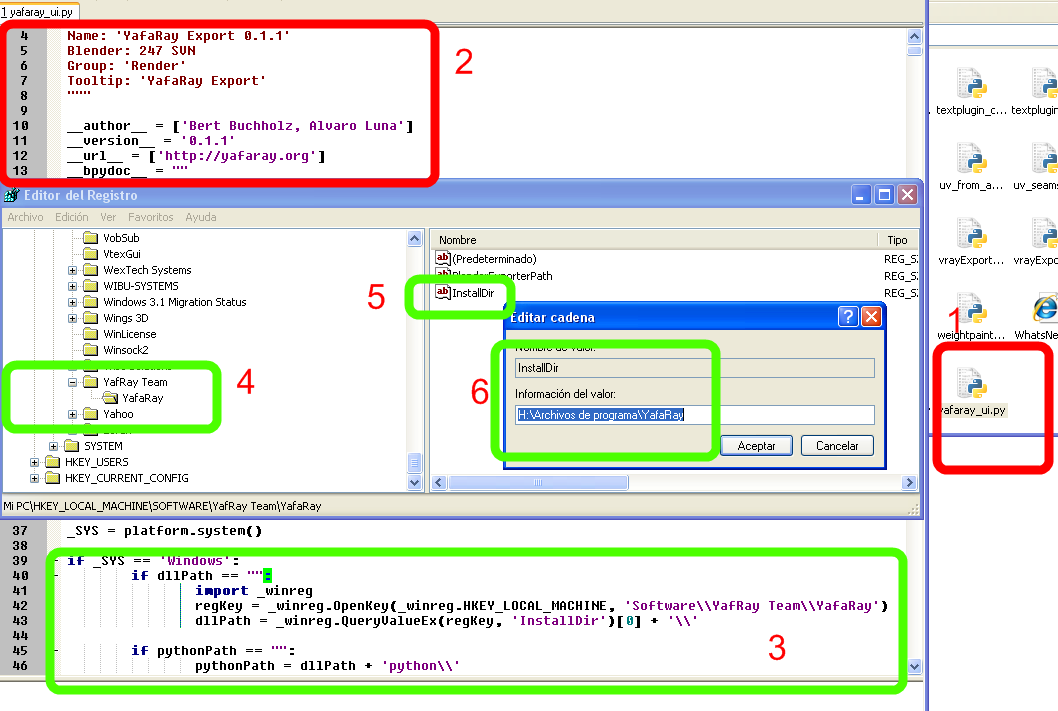The width and height of the screenshot is (1058, 711).
Task: Select the weightpaint Python file icon
Action: [972, 309]
